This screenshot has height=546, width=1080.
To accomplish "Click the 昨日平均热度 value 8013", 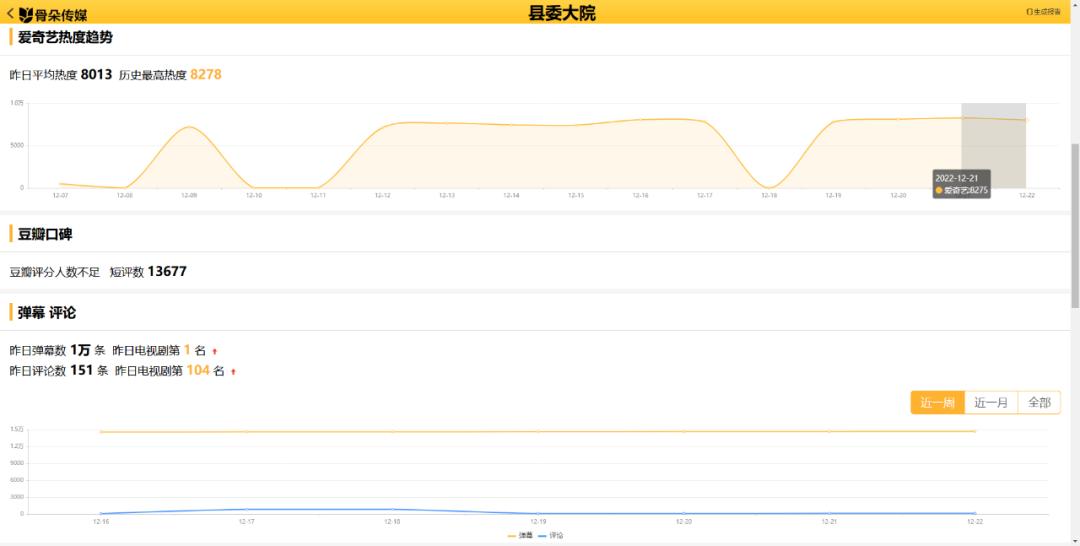I will [x=96, y=74].
